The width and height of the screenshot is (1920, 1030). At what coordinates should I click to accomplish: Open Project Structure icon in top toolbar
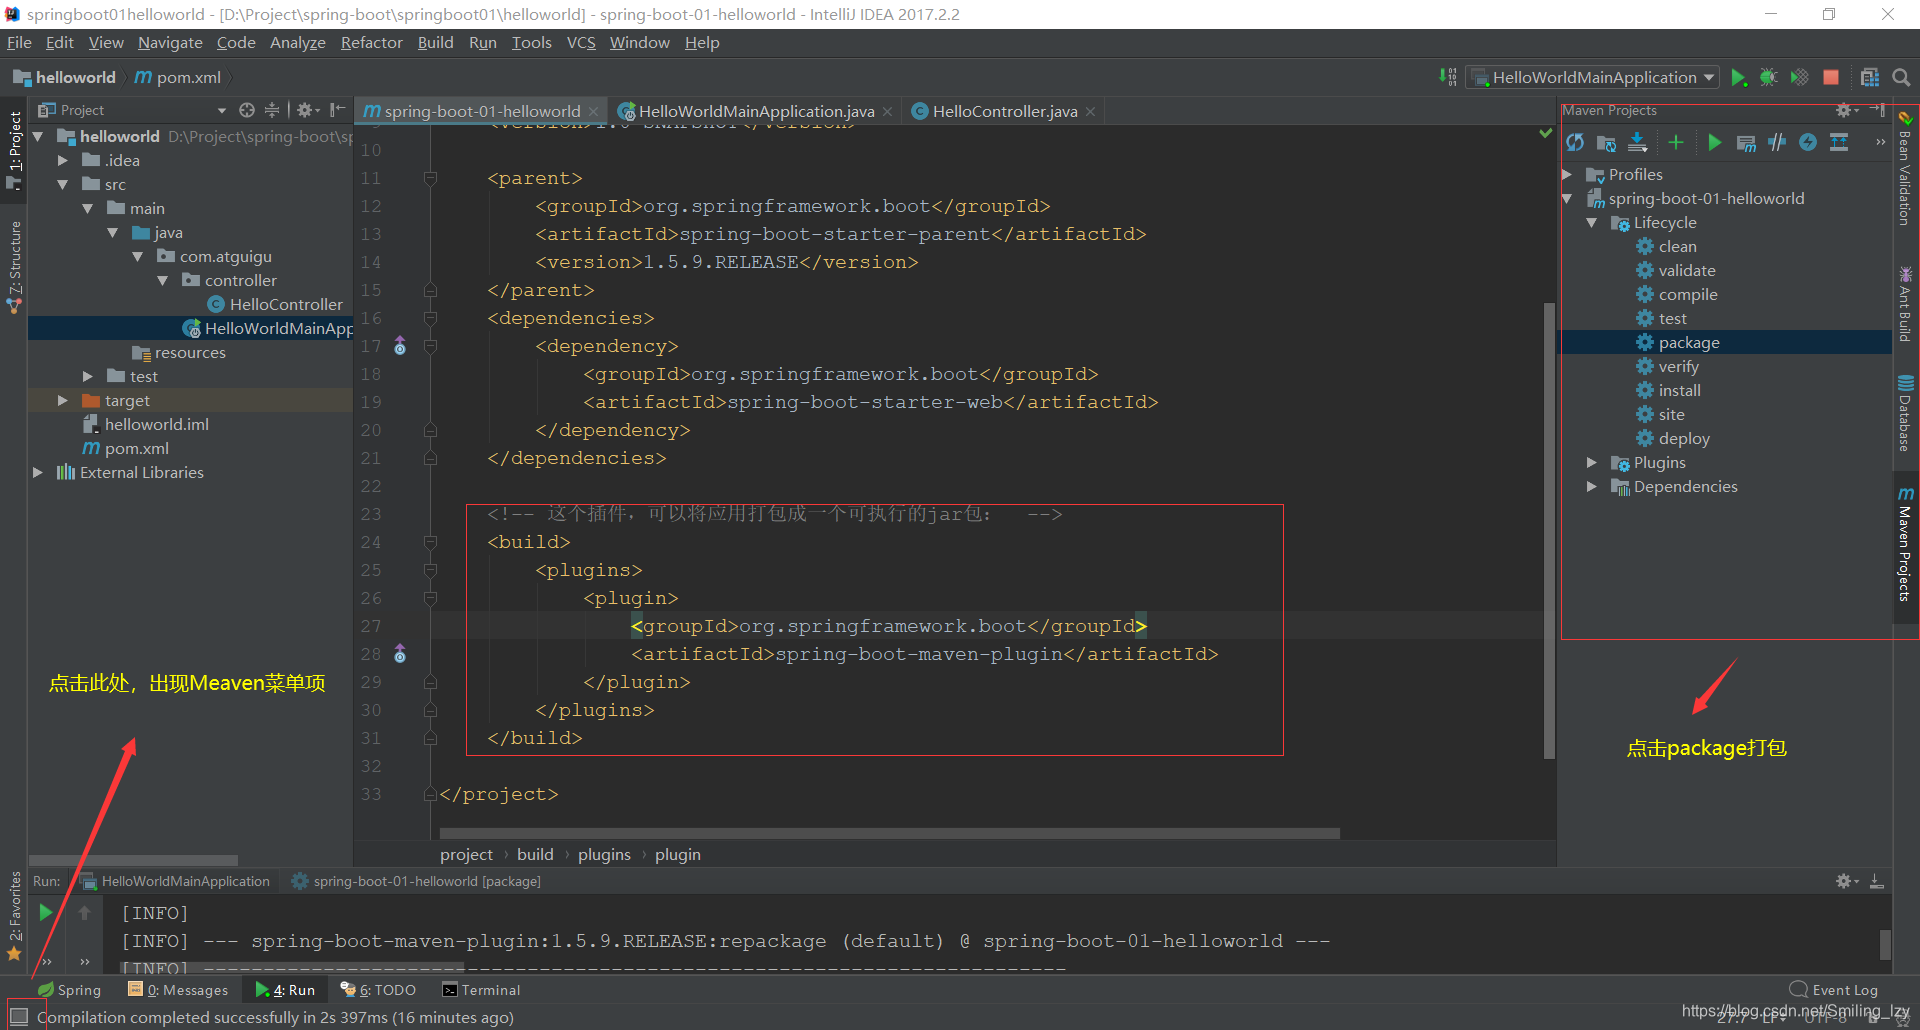1869,78
